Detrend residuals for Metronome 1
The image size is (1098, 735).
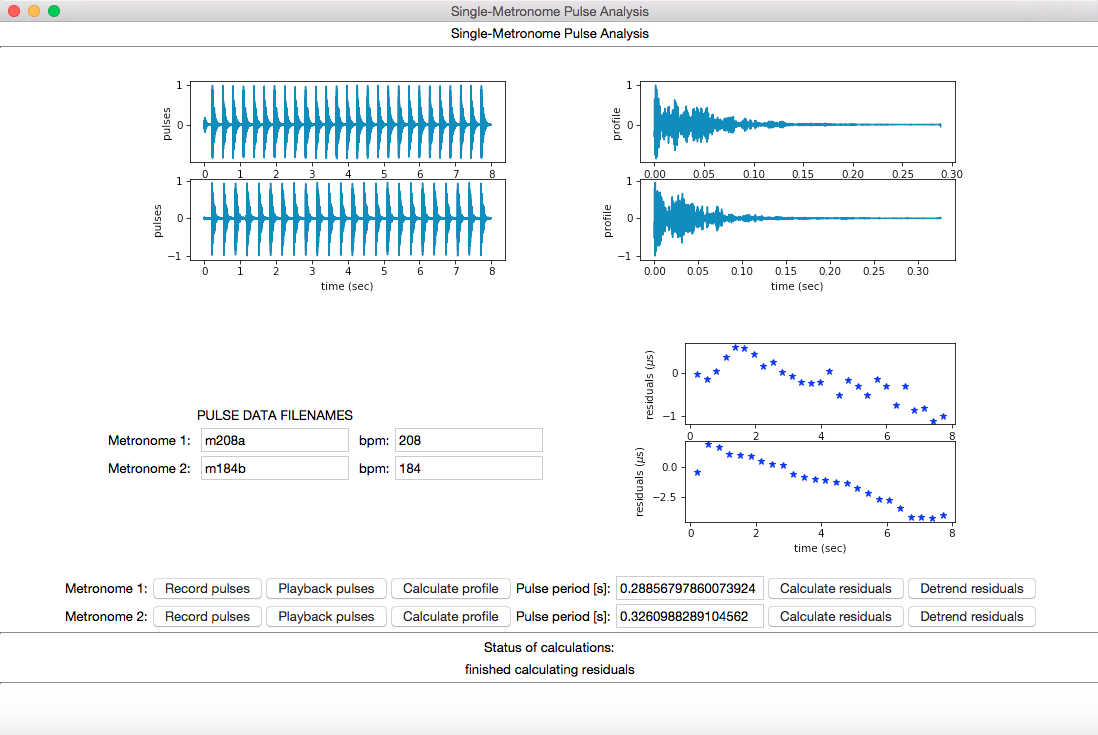pos(971,588)
